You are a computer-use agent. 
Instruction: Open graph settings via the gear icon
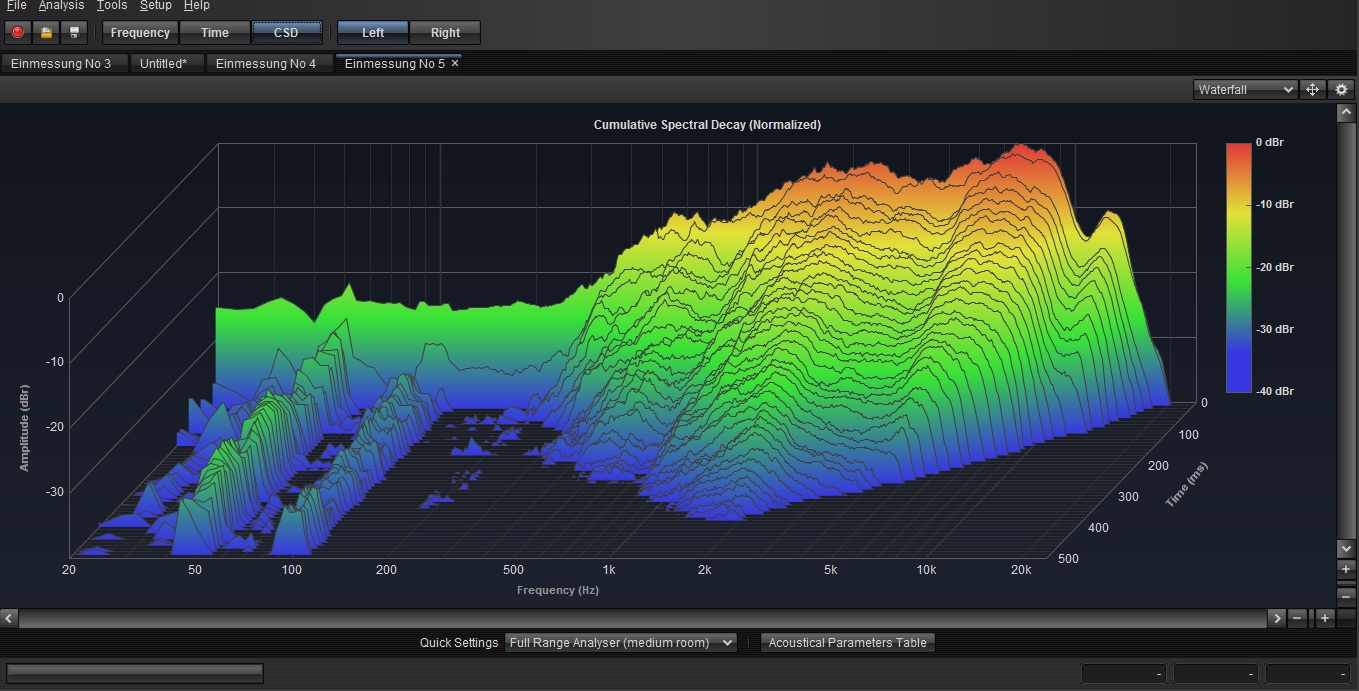point(1342,90)
